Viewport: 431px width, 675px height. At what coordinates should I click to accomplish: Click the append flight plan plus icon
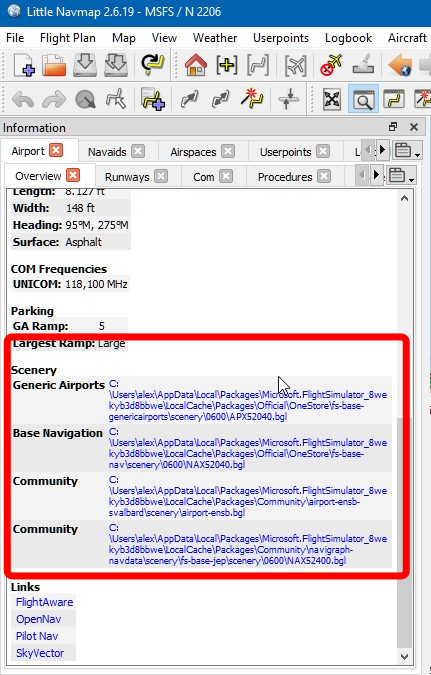pyautogui.click(x=152, y=99)
